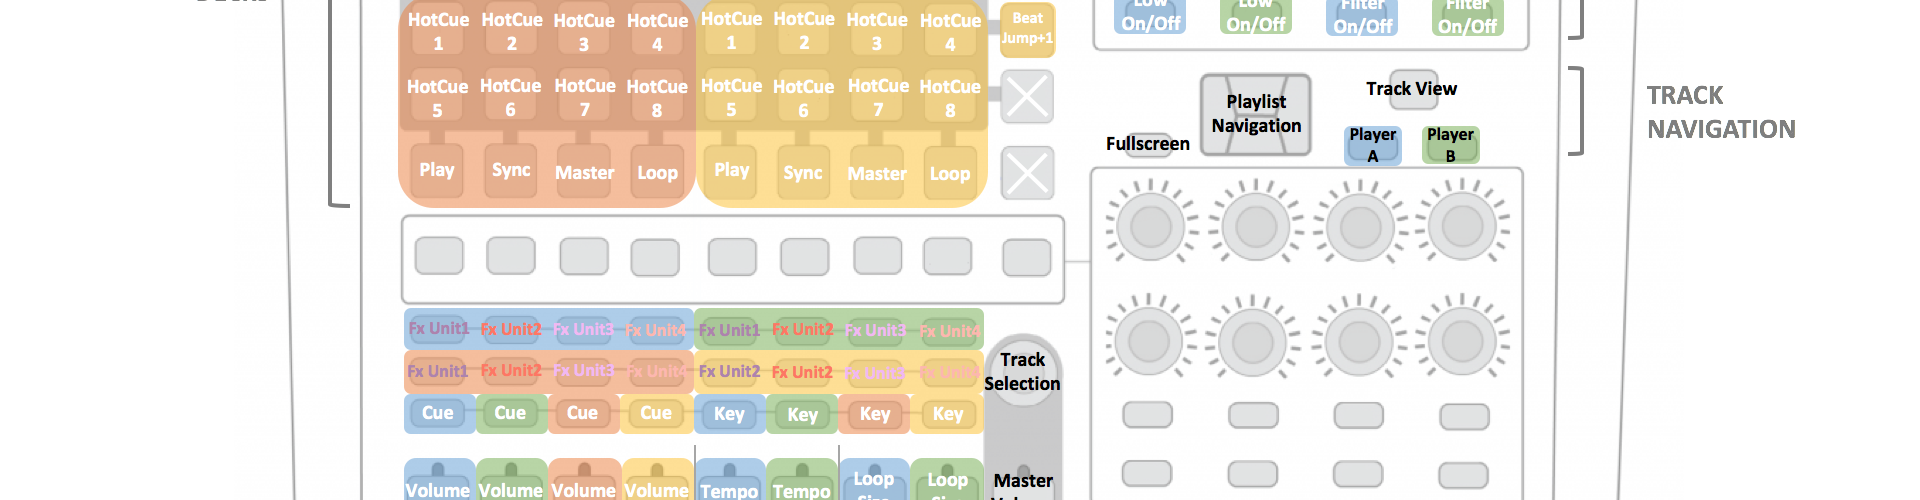Image resolution: width=1920 pixels, height=500 pixels.
Task: Click the blue Tempo fader
Action: pyautogui.click(x=729, y=482)
